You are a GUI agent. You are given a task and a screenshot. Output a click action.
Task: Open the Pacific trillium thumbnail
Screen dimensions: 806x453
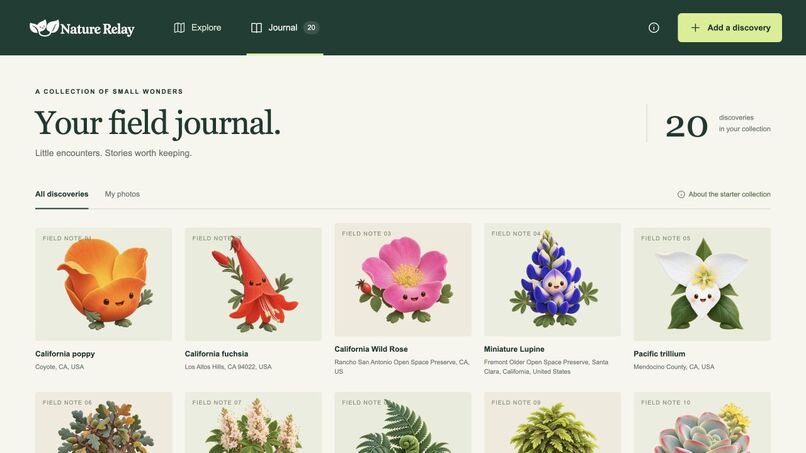click(x=702, y=284)
